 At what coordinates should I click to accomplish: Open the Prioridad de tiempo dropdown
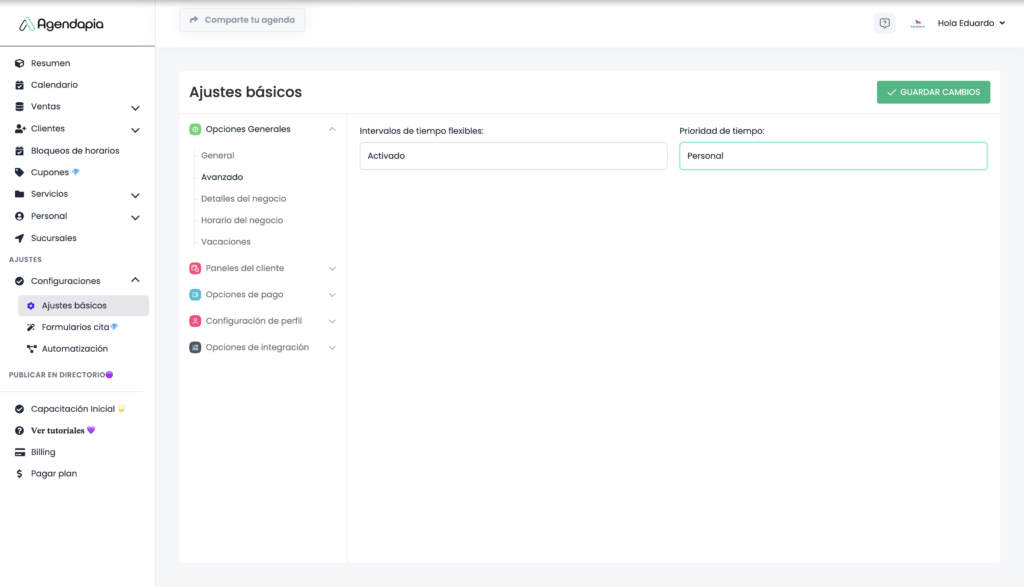(832, 156)
